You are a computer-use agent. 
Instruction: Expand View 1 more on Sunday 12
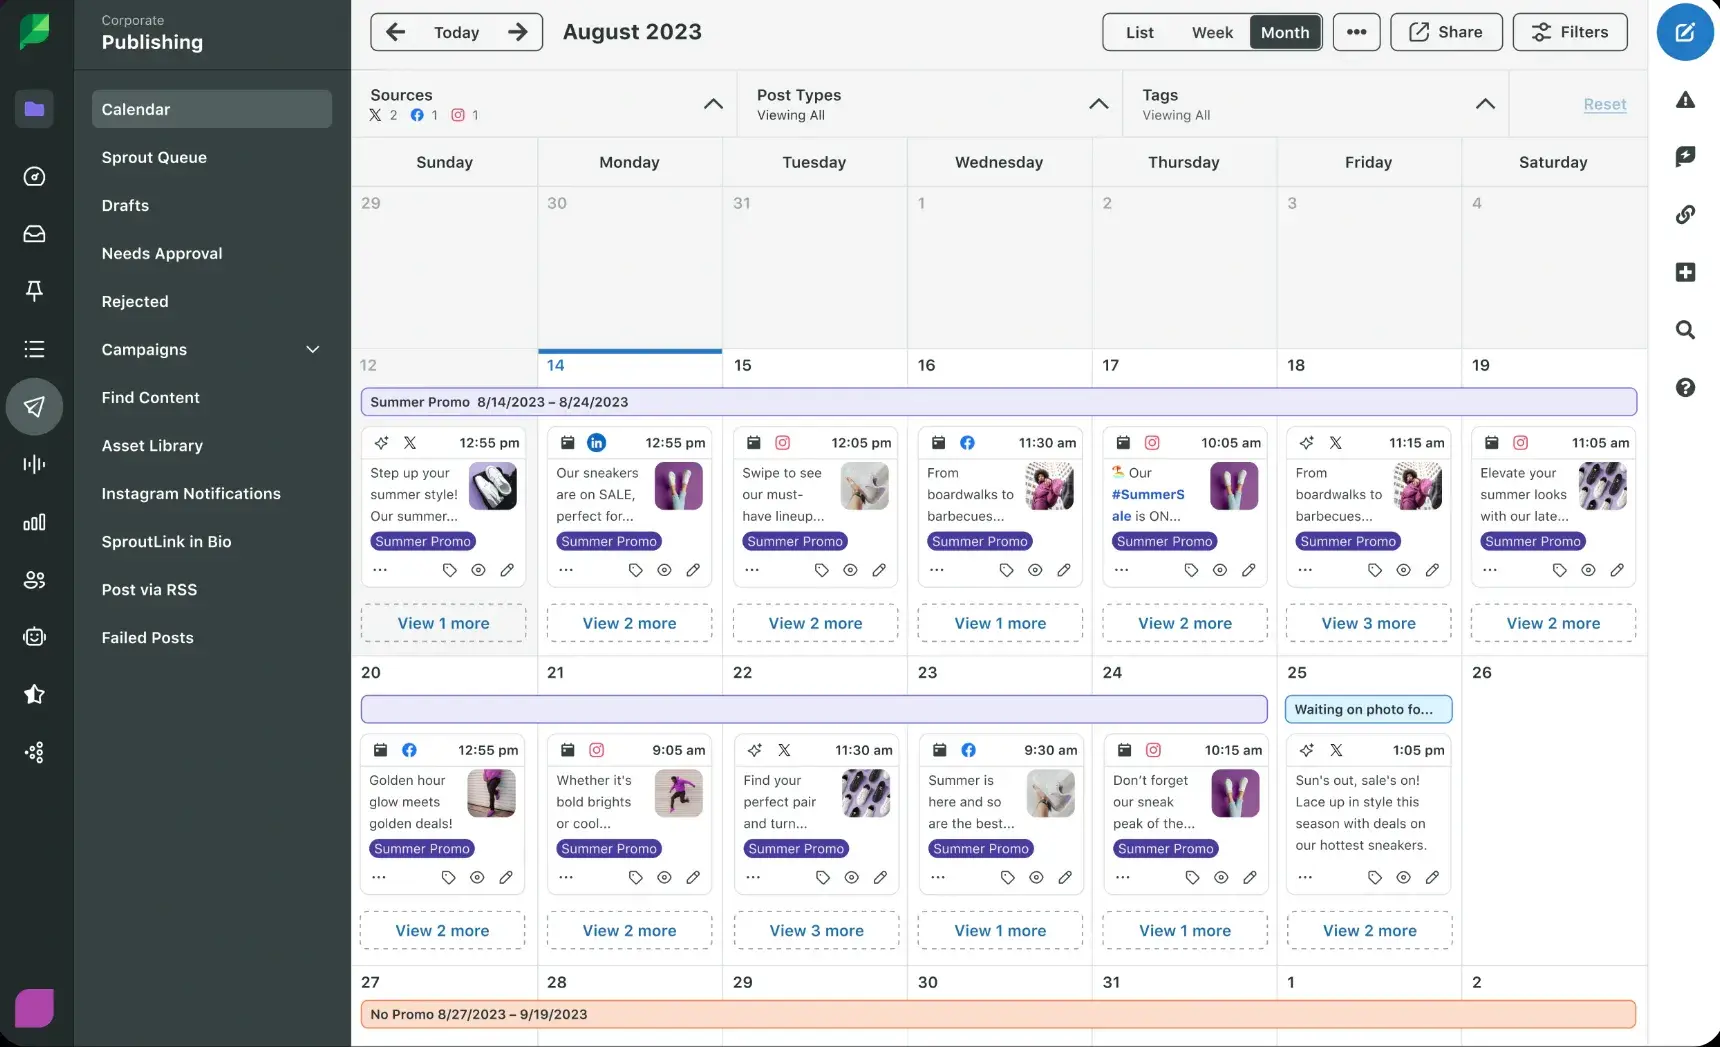(443, 623)
